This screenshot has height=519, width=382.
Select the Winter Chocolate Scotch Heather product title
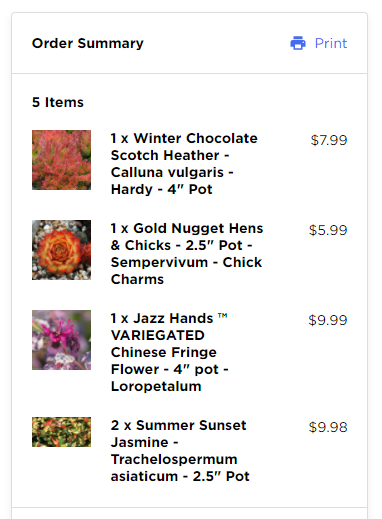[184, 164]
